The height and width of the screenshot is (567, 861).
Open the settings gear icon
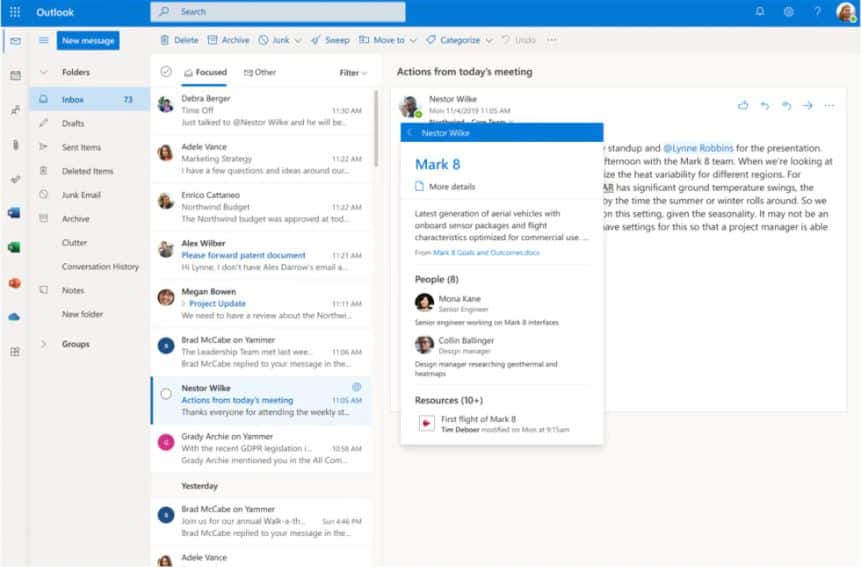coord(789,12)
